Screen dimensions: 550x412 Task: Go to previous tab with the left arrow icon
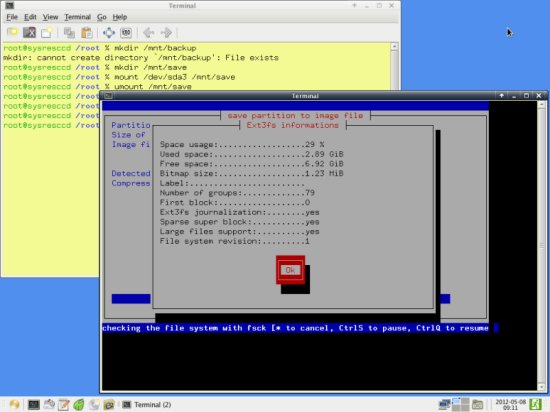149,33
